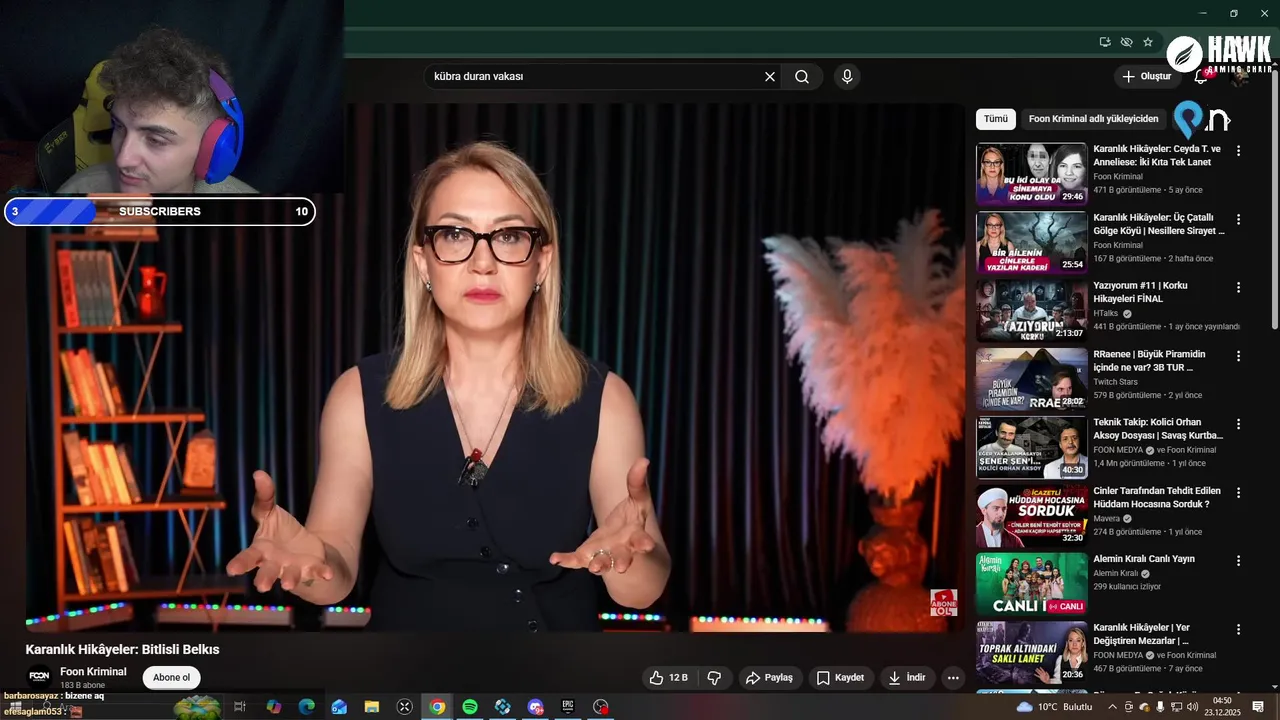Open 'RRaenee | Büyük Piramidin içinde ne var?' title
This screenshot has width=1280, height=720.
[x=1149, y=361]
